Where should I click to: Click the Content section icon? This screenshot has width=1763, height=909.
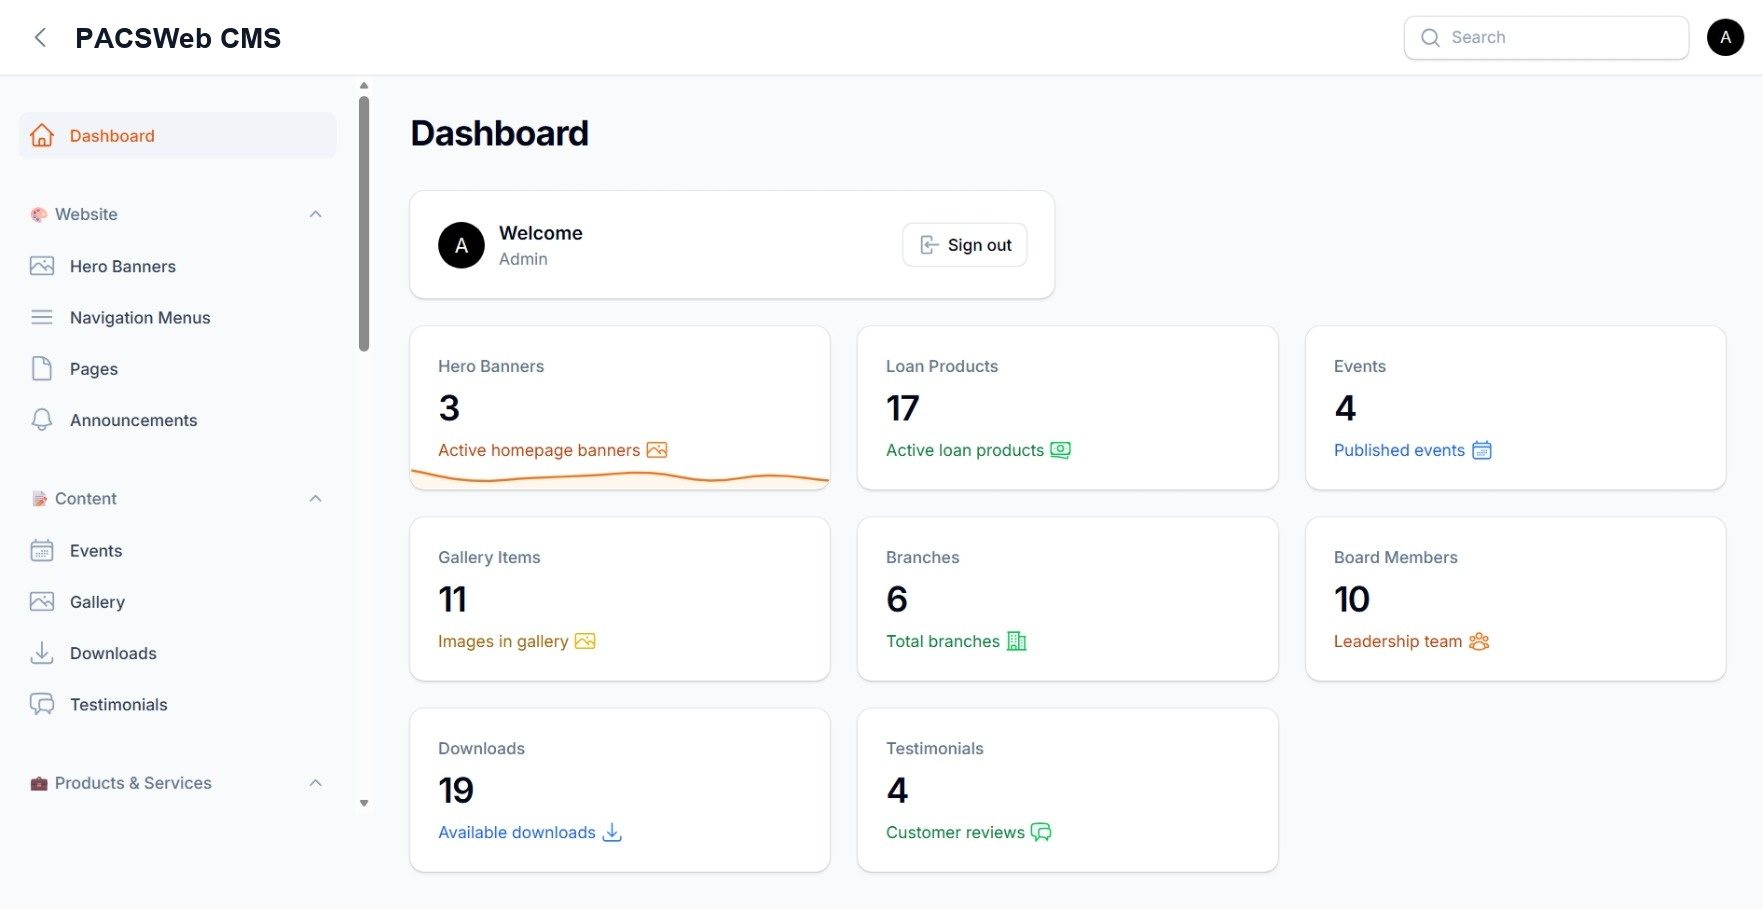click(x=39, y=498)
